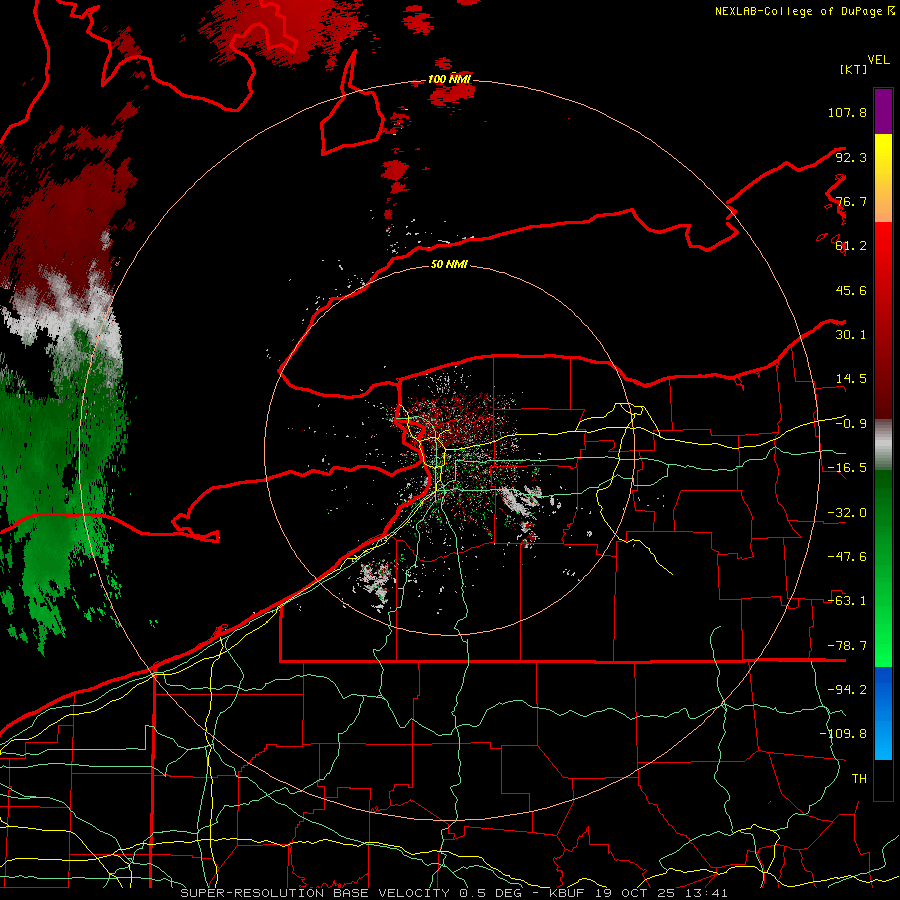
Task: Click the Super-Resolution Base Velocity caption
Action: (454, 893)
